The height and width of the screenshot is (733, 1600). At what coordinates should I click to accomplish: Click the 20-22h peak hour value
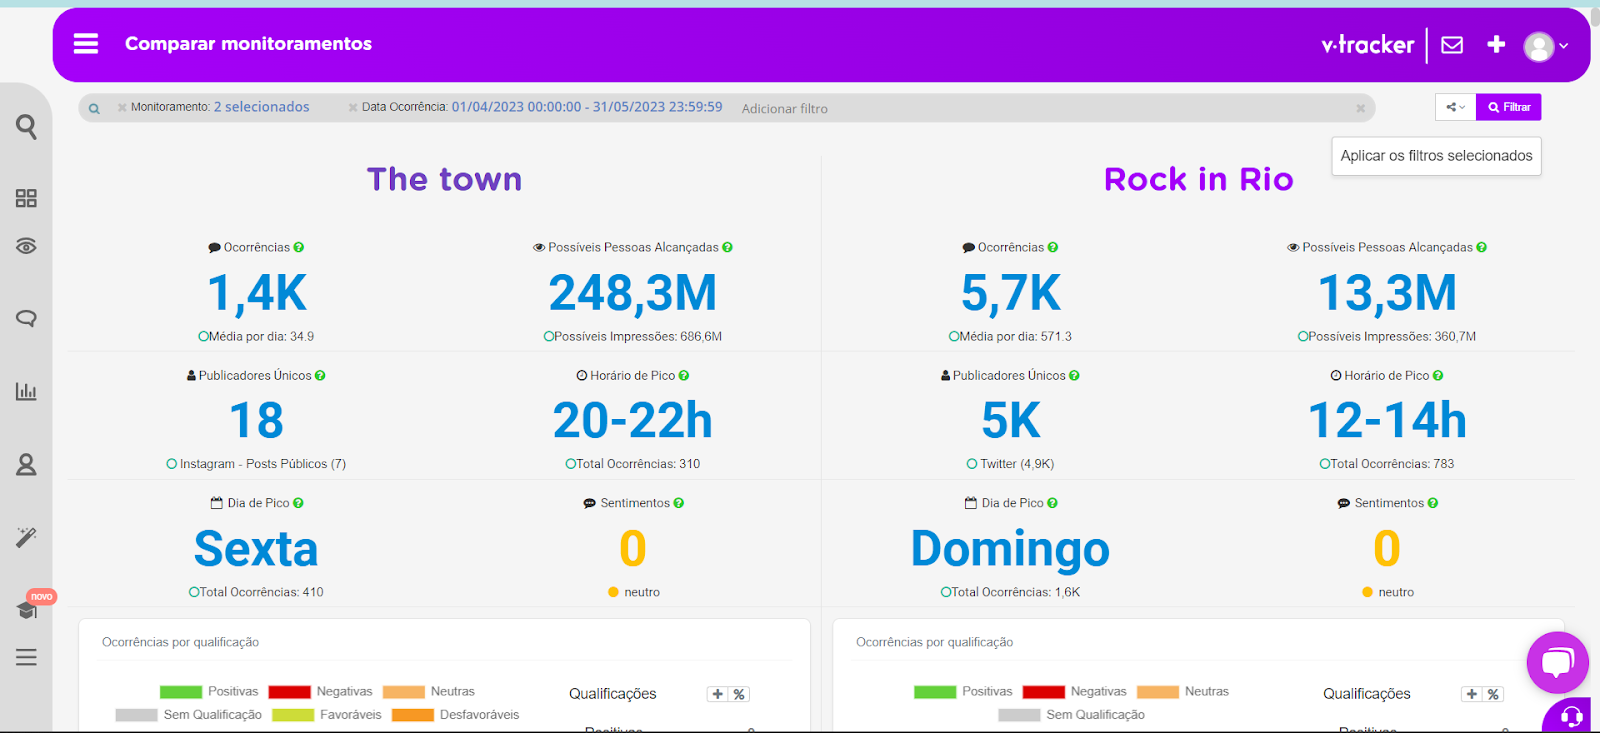pyautogui.click(x=633, y=420)
